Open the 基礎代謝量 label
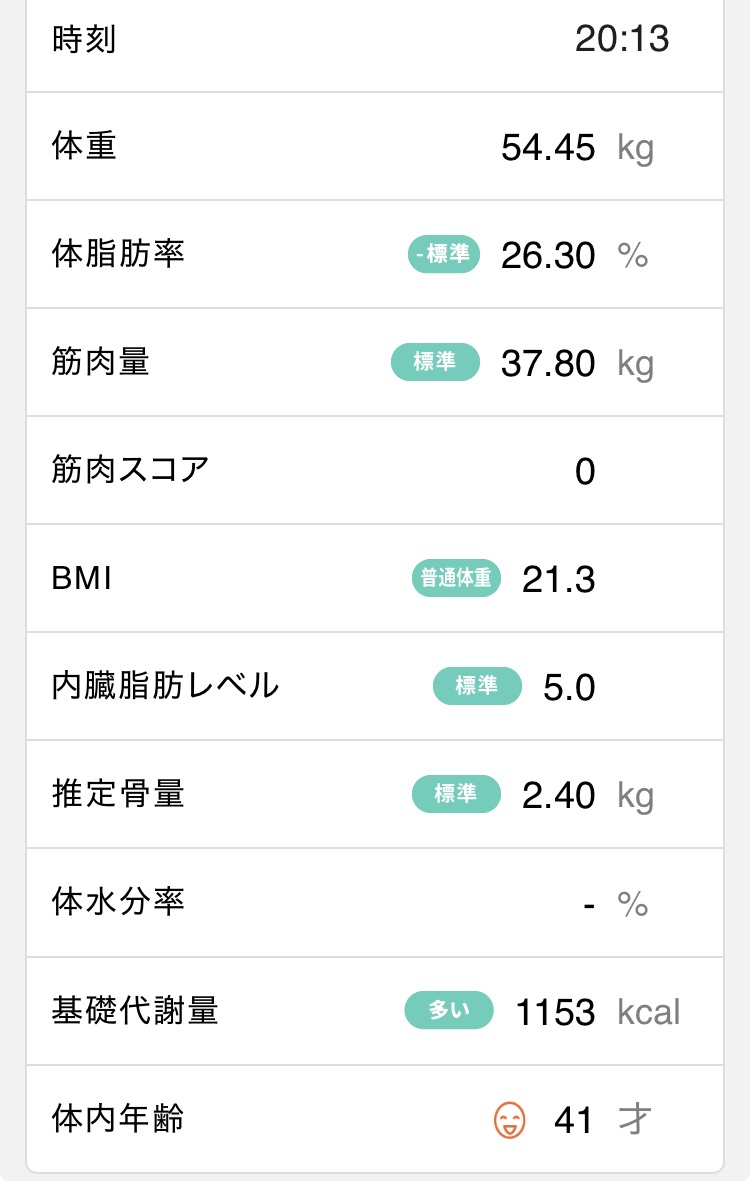 click(134, 1011)
